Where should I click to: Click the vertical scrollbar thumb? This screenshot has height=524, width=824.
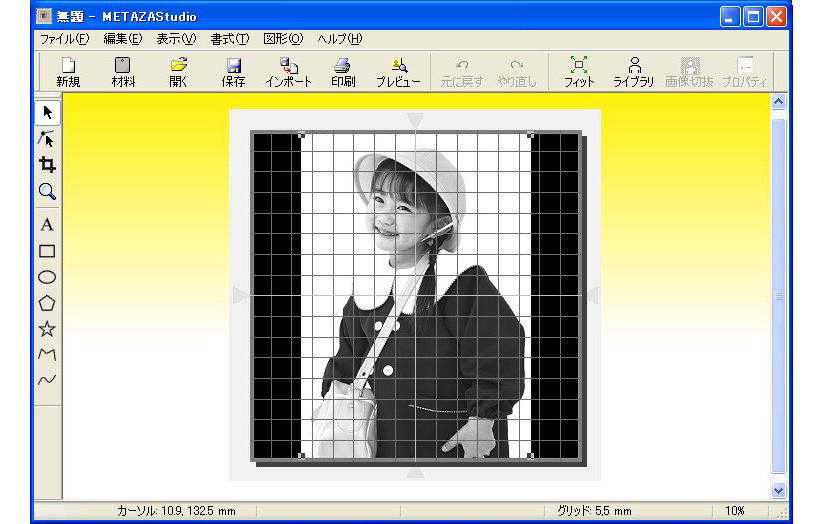(x=778, y=295)
